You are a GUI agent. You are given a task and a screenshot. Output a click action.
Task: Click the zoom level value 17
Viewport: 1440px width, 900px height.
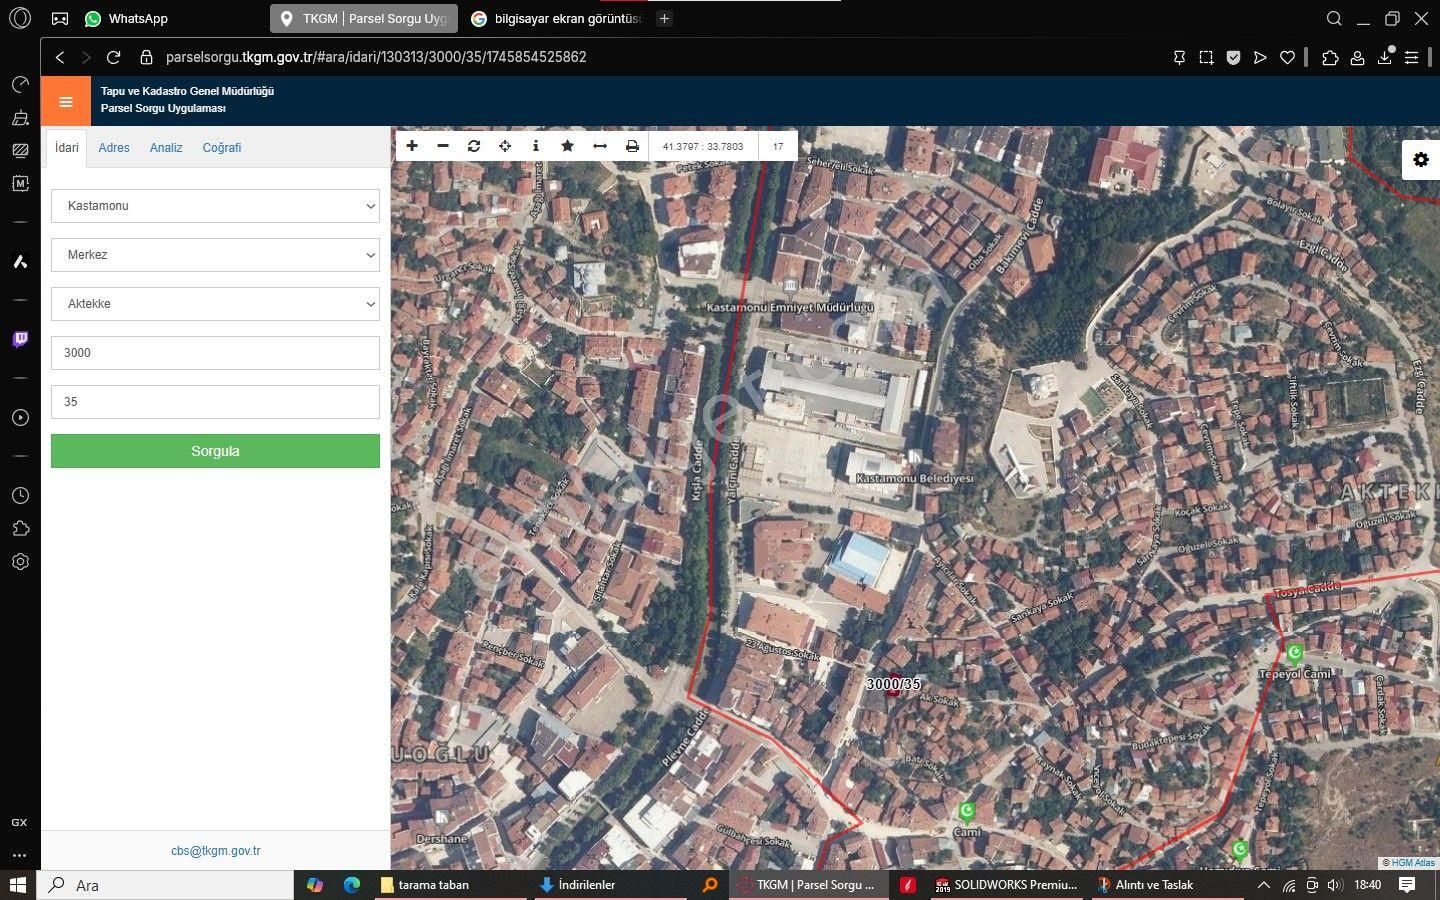pyautogui.click(x=778, y=146)
